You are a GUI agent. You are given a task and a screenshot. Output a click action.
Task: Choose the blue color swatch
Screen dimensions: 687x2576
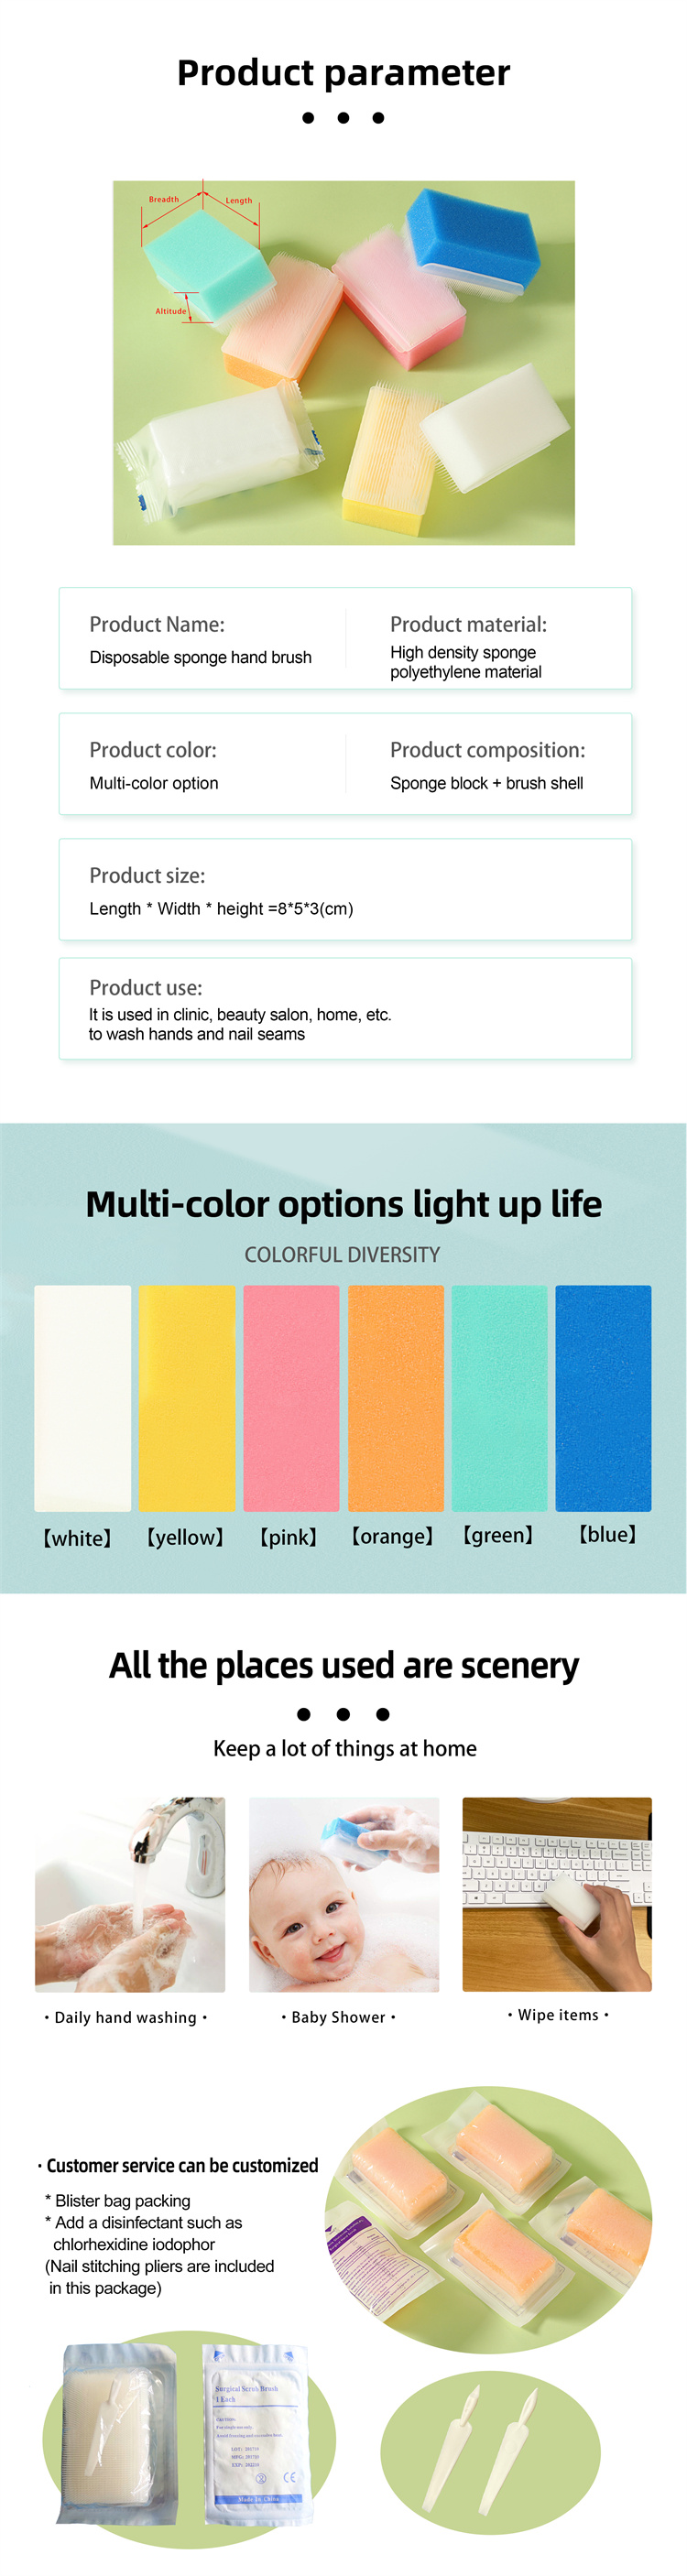[x=604, y=1398]
